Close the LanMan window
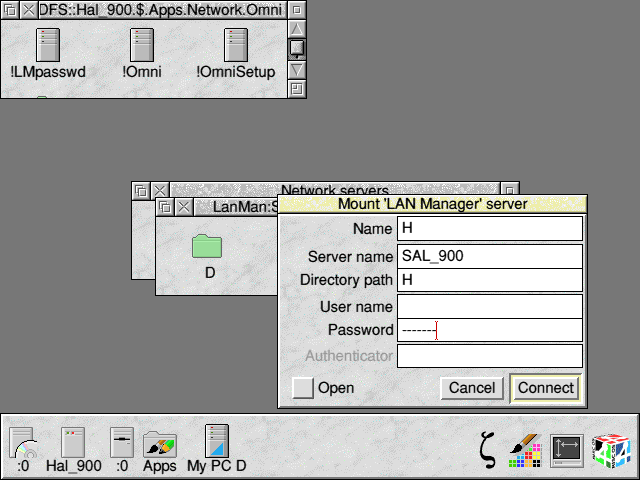The height and width of the screenshot is (480, 640). click(x=184, y=207)
